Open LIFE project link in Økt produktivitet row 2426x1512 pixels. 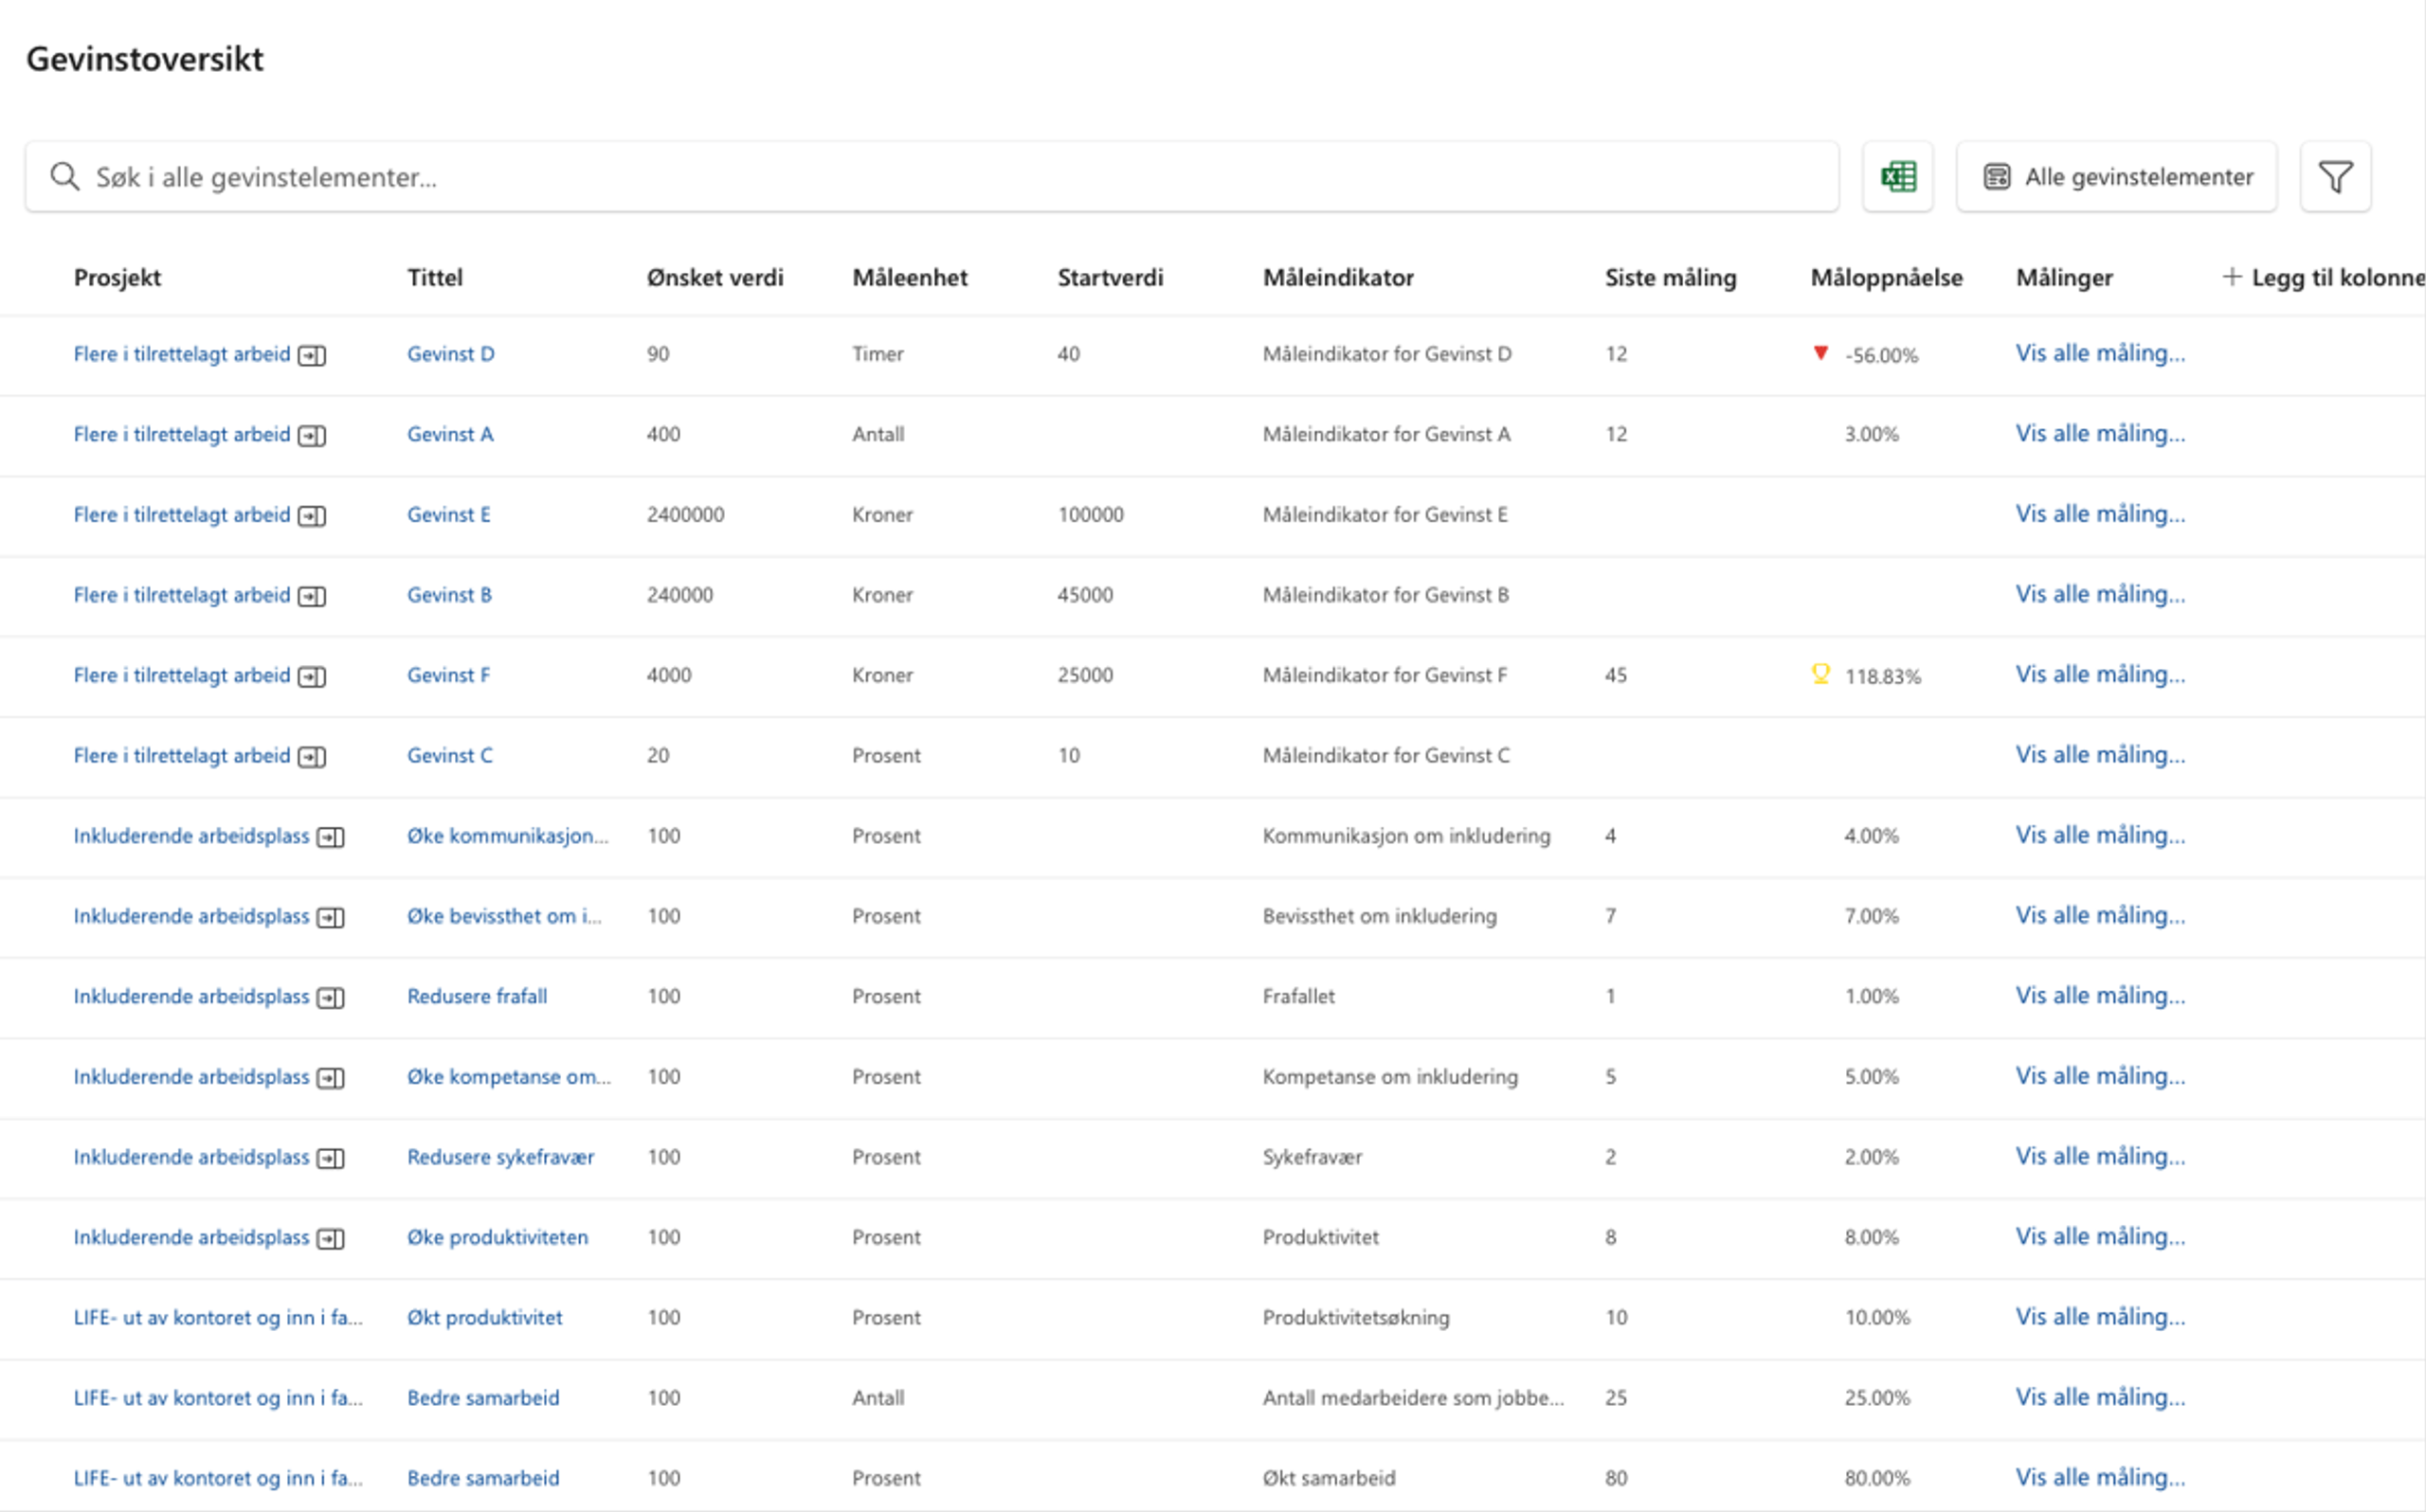coord(217,1317)
